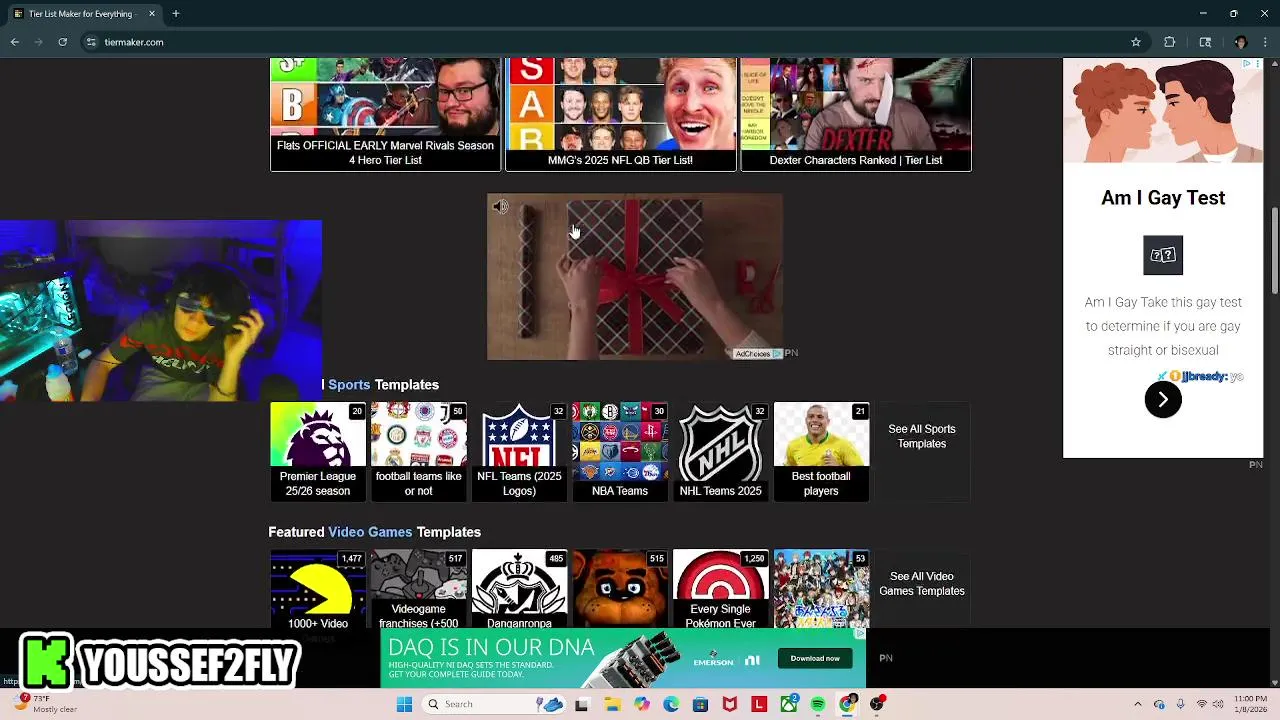Click the quiz icon in sidebar ad

(x=1163, y=255)
